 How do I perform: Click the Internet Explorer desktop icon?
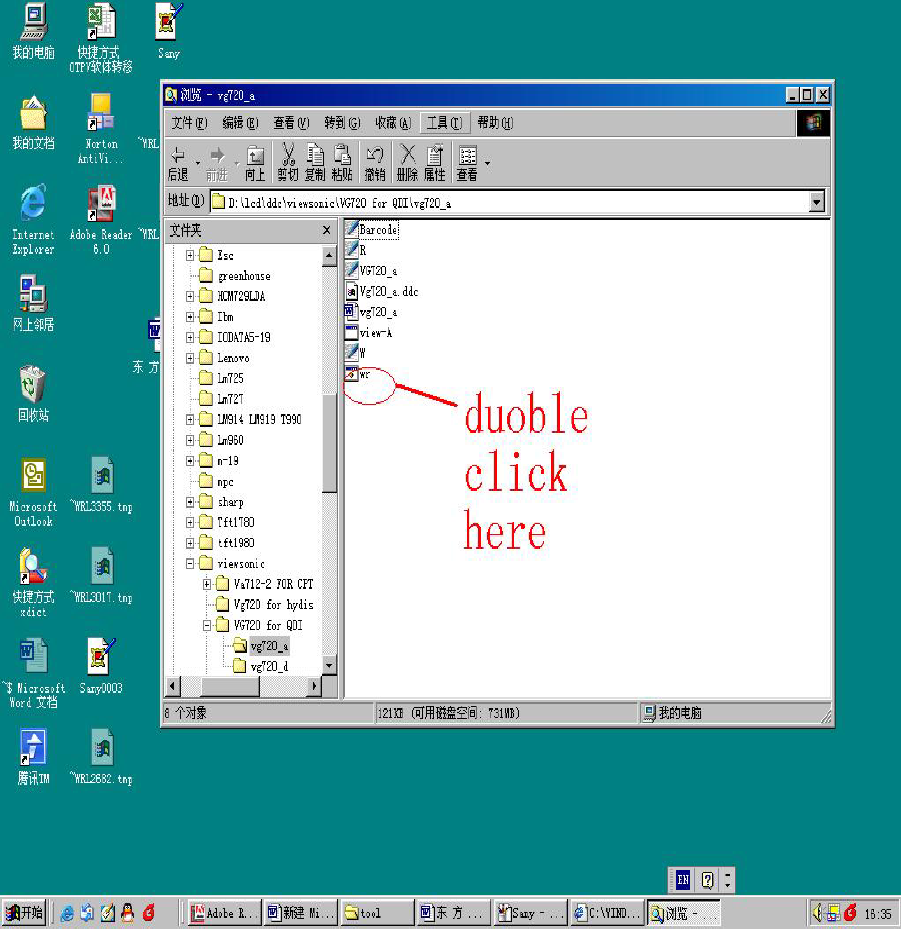pos(33,219)
